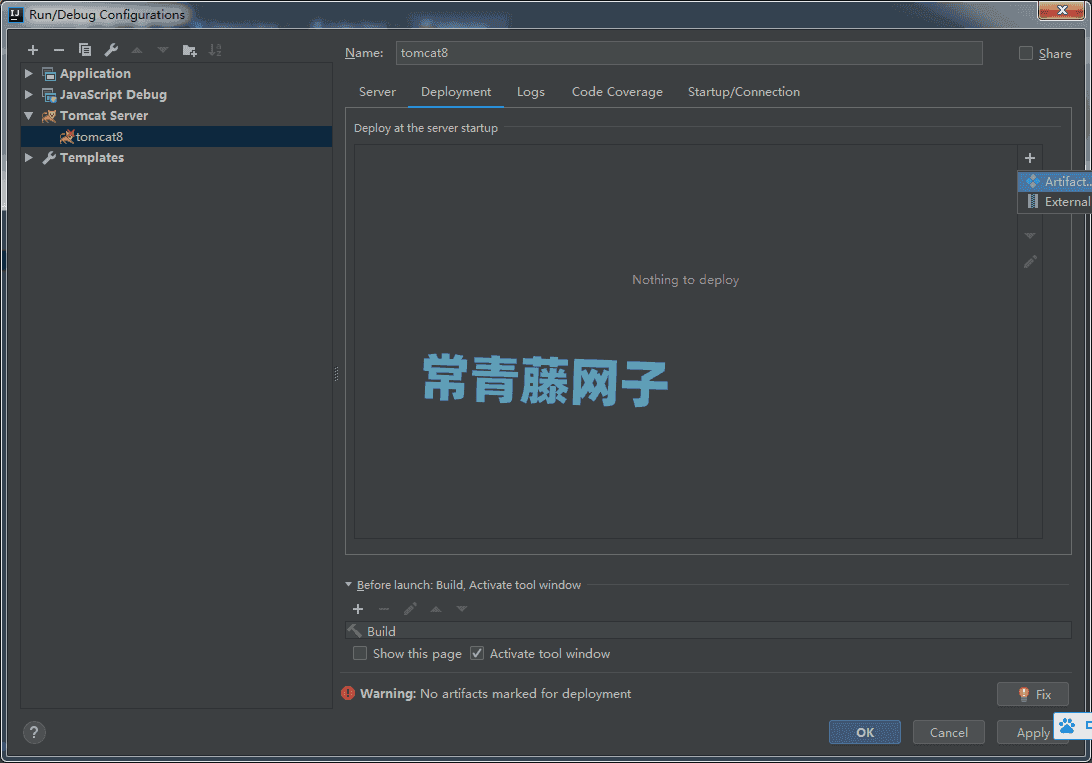Select the Deployment tab
The height and width of the screenshot is (763, 1092).
pyautogui.click(x=456, y=92)
